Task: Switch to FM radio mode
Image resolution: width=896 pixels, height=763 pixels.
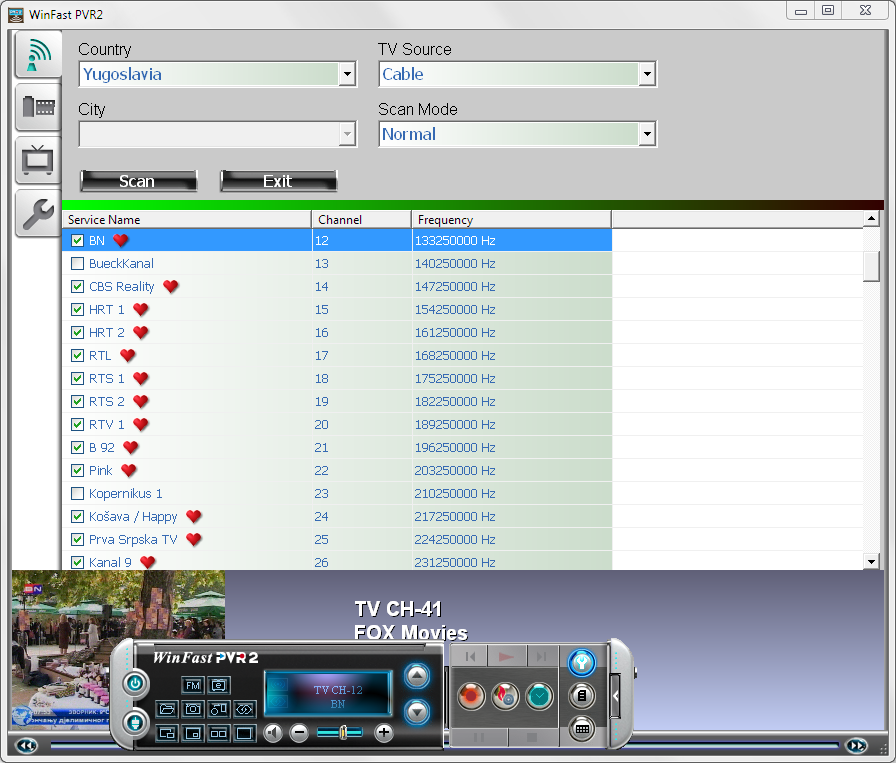Action: point(193,685)
